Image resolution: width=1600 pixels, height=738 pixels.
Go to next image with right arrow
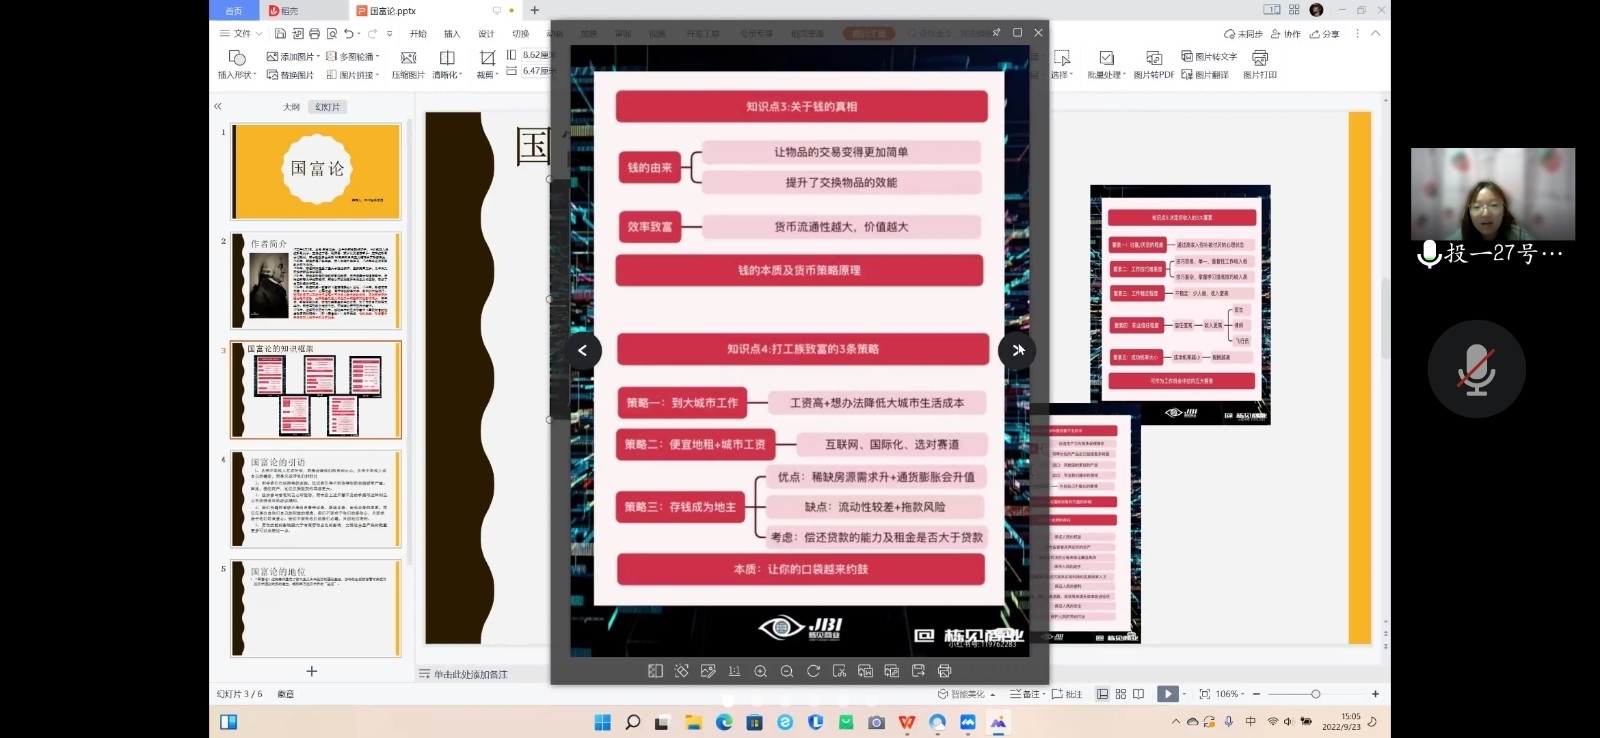click(1017, 350)
